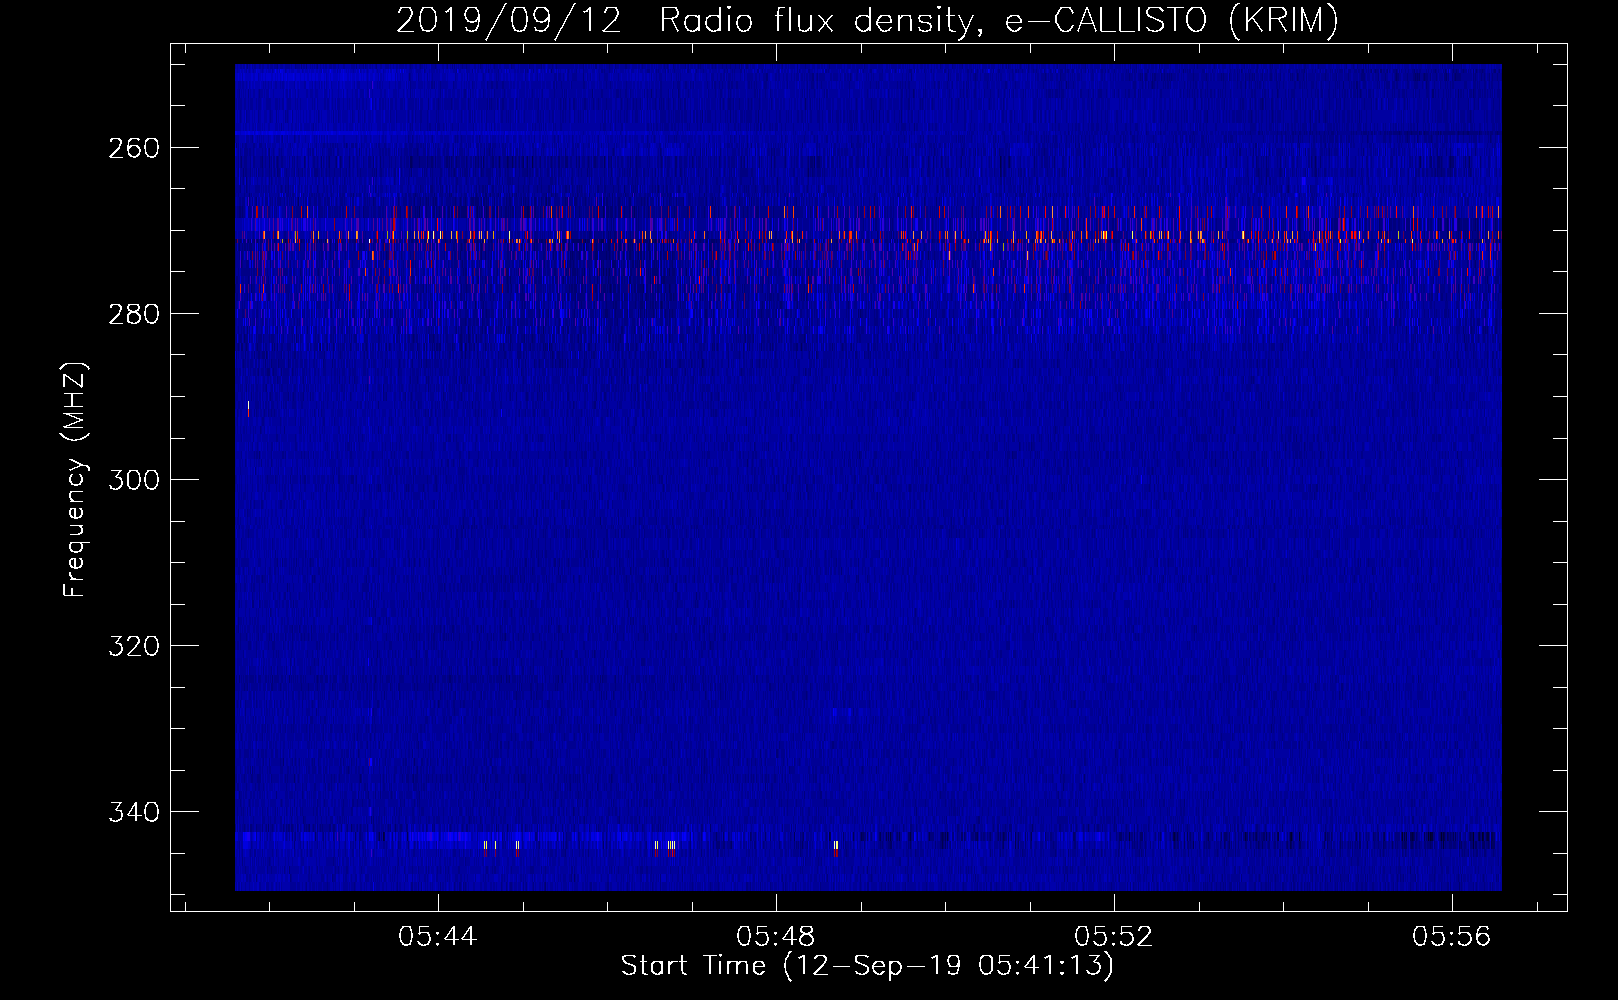This screenshot has height=1000, width=1618.
Task: Select the 'Frequency (MHZ)' y-axis label
Action: [x=75, y=479]
